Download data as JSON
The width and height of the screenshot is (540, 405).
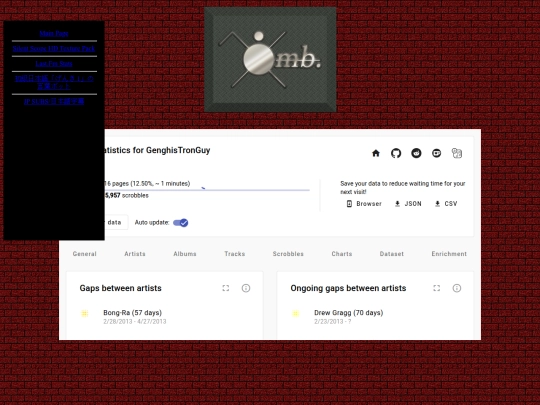pos(408,204)
